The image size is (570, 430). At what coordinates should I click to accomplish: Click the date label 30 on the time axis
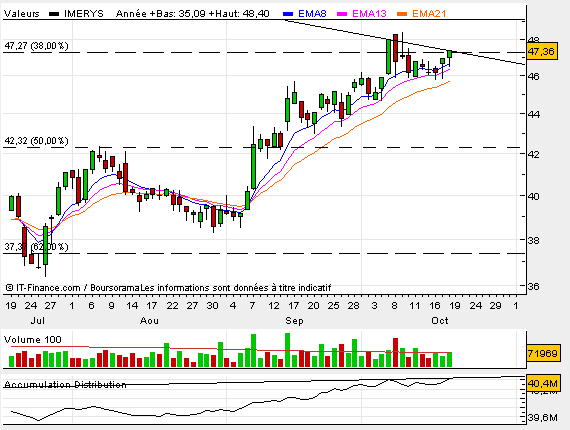click(x=213, y=306)
